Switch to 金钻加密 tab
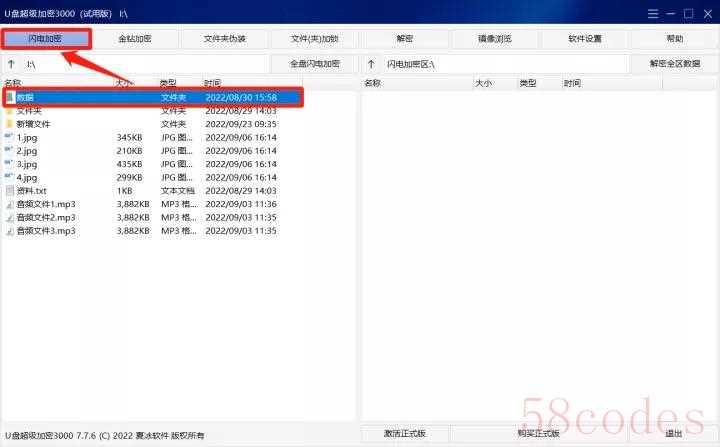The height and width of the screenshot is (447, 720). point(135,39)
